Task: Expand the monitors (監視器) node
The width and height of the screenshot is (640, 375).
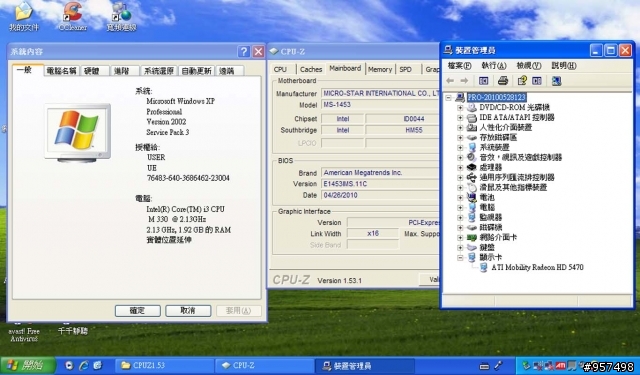Action: (460, 217)
